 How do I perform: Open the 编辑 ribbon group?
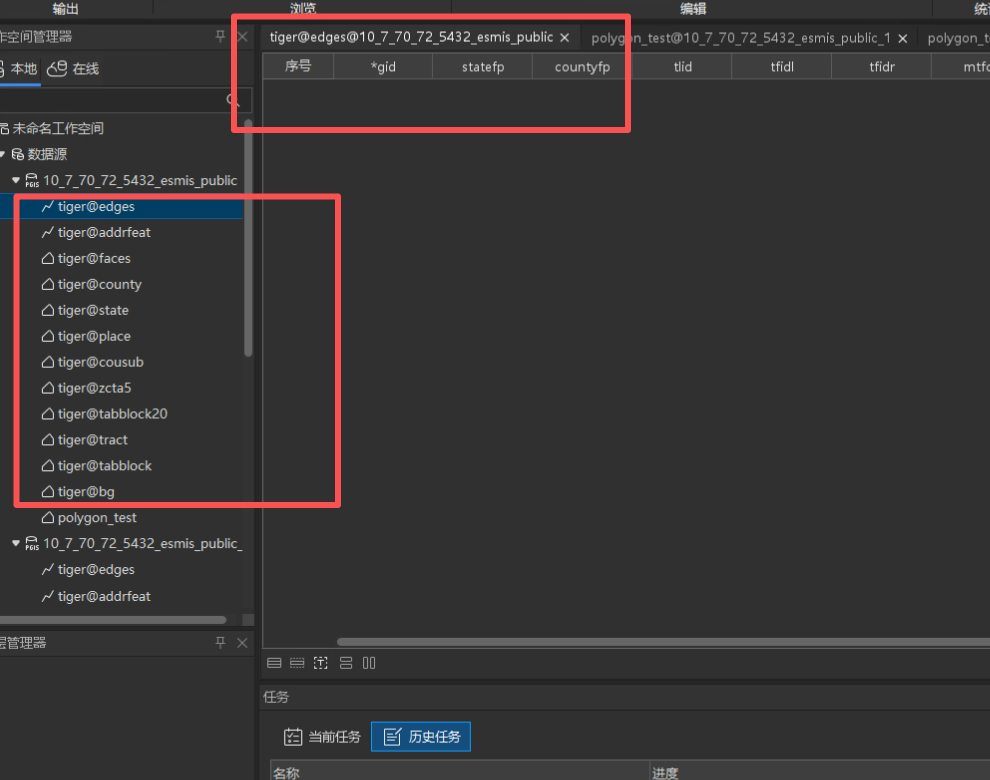(x=693, y=8)
